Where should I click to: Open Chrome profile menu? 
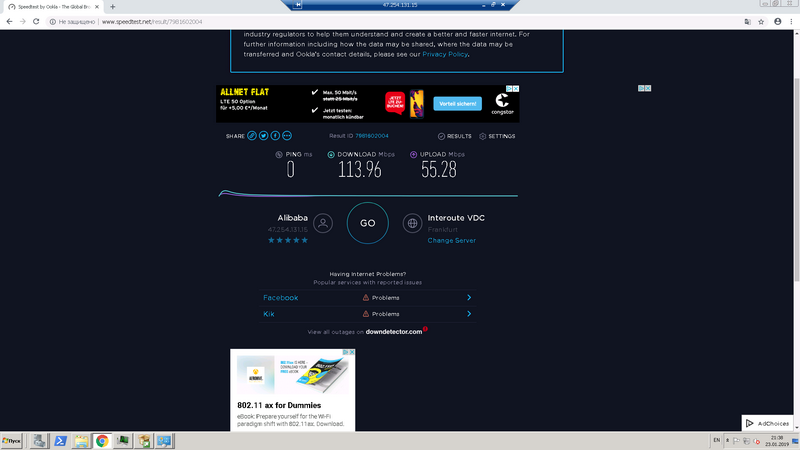pyautogui.click(x=778, y=21)
